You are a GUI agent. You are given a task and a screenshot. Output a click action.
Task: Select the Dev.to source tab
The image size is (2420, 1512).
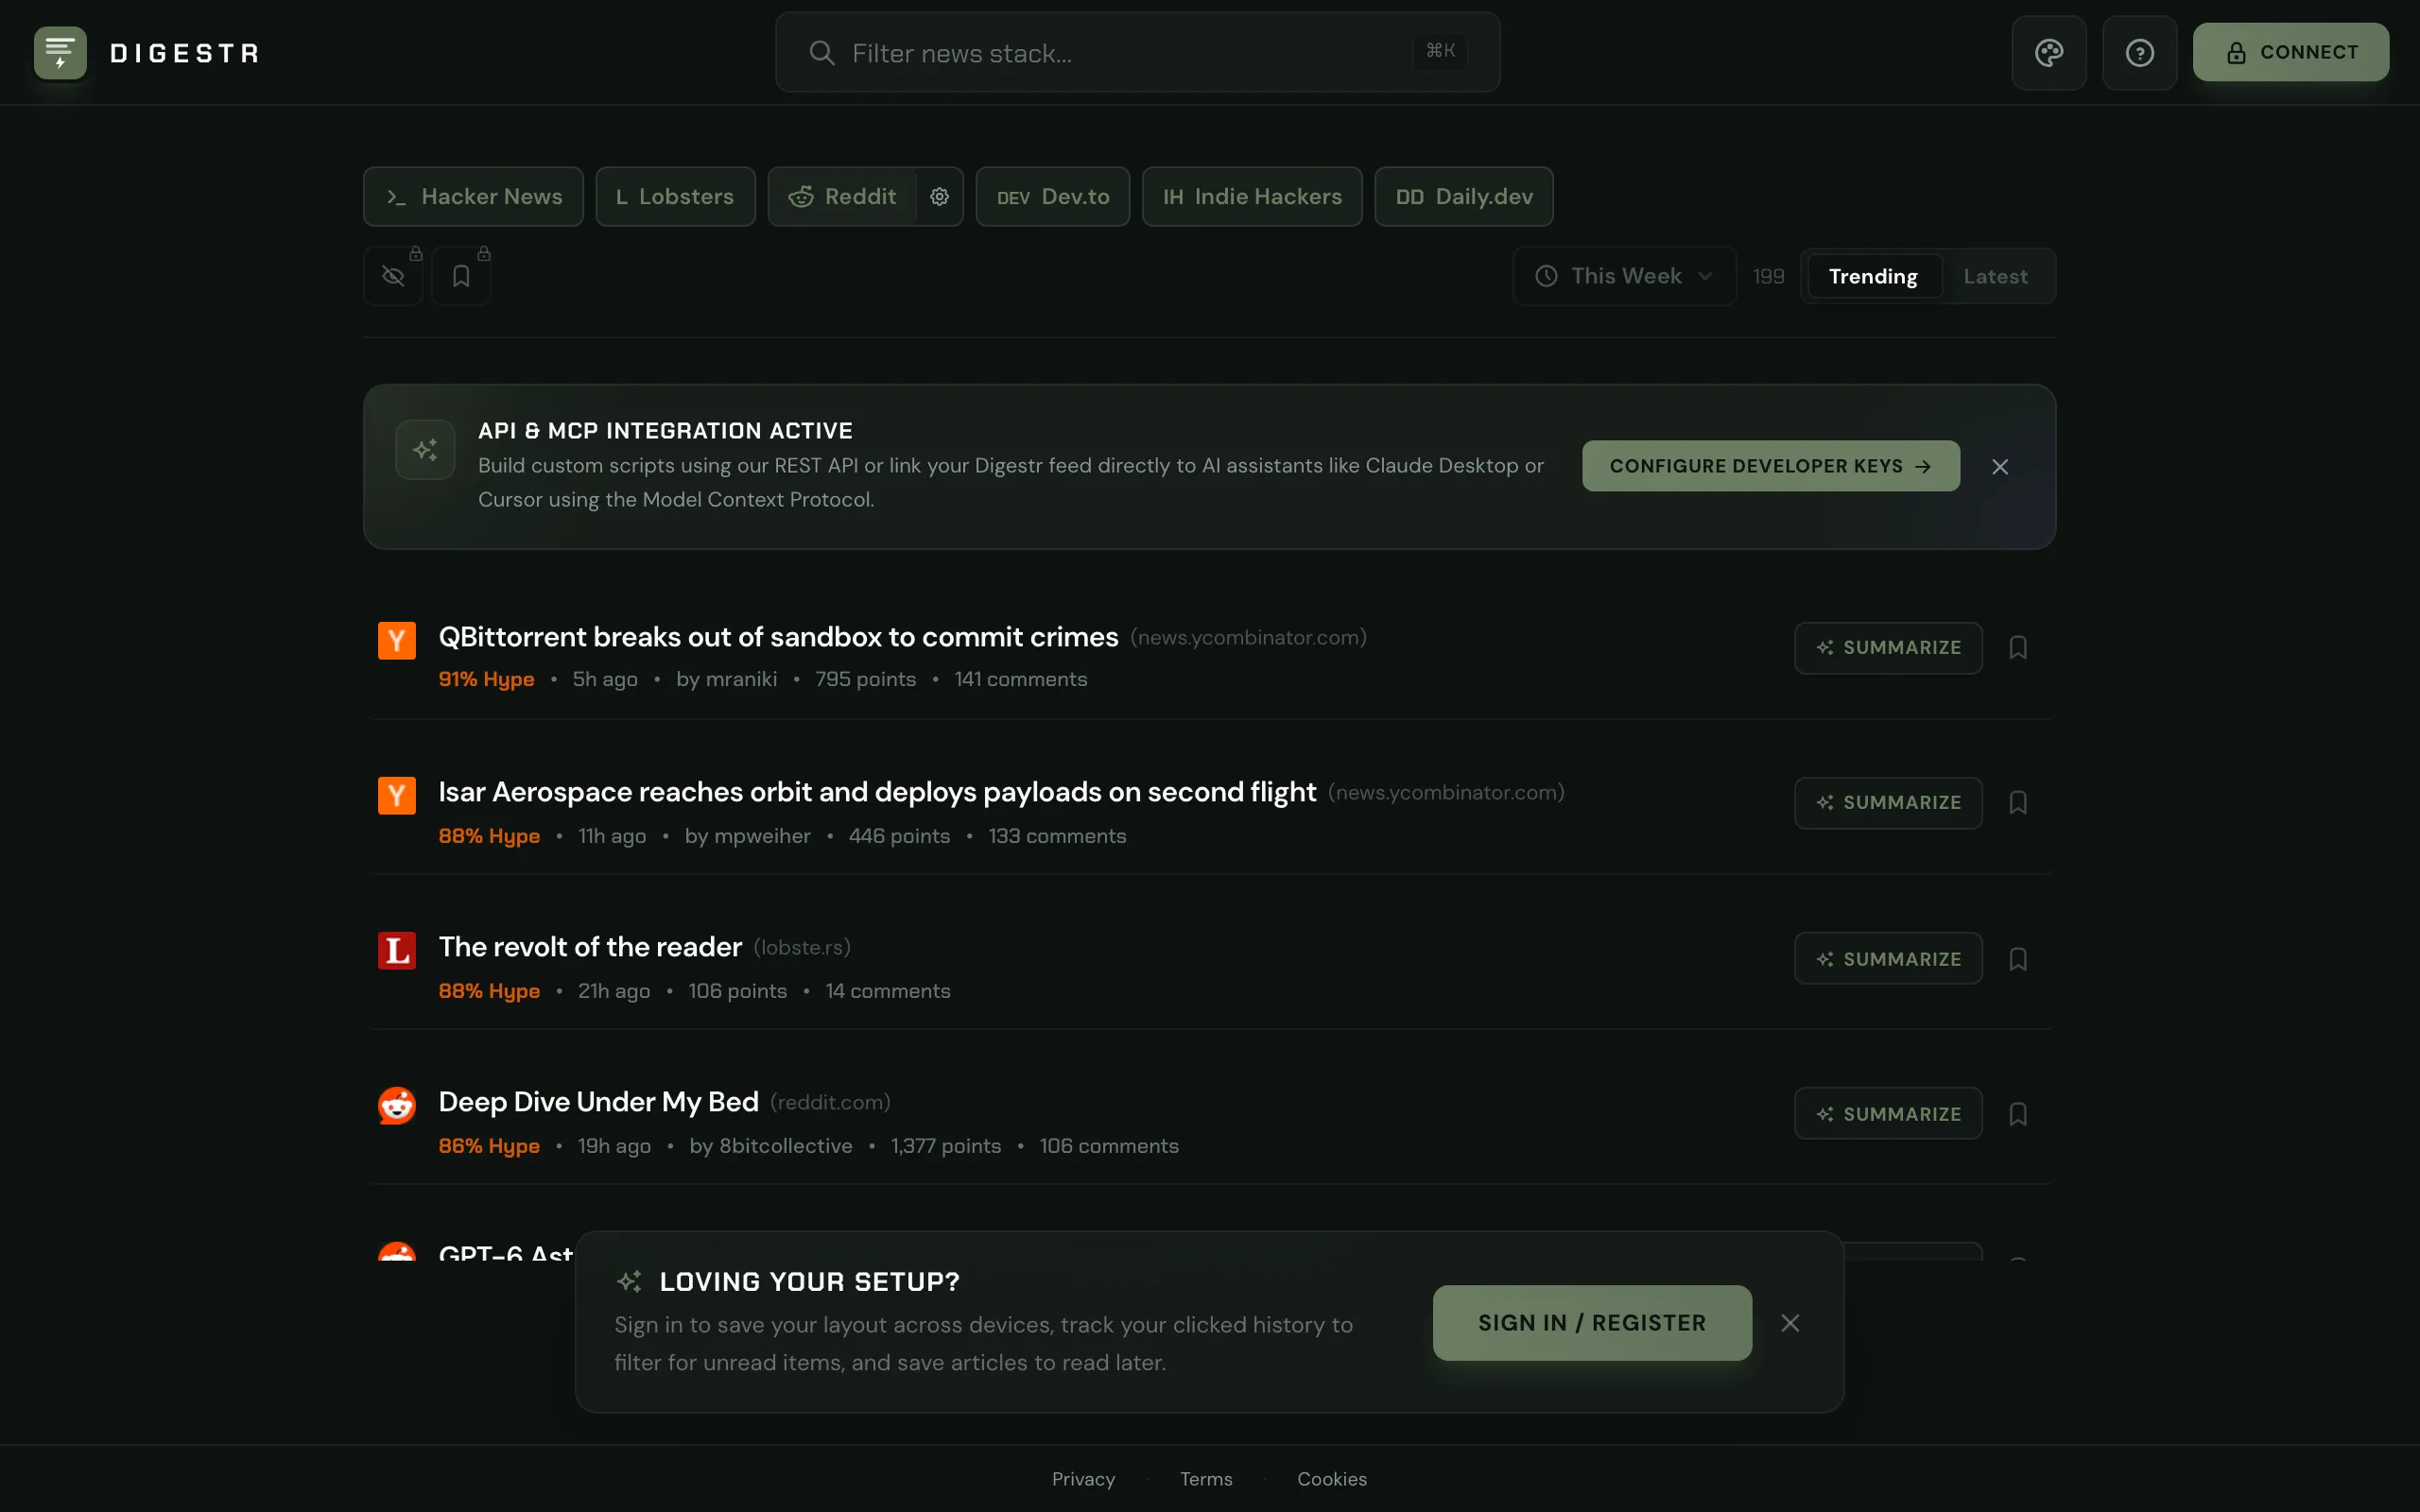tap(1053, 197)
